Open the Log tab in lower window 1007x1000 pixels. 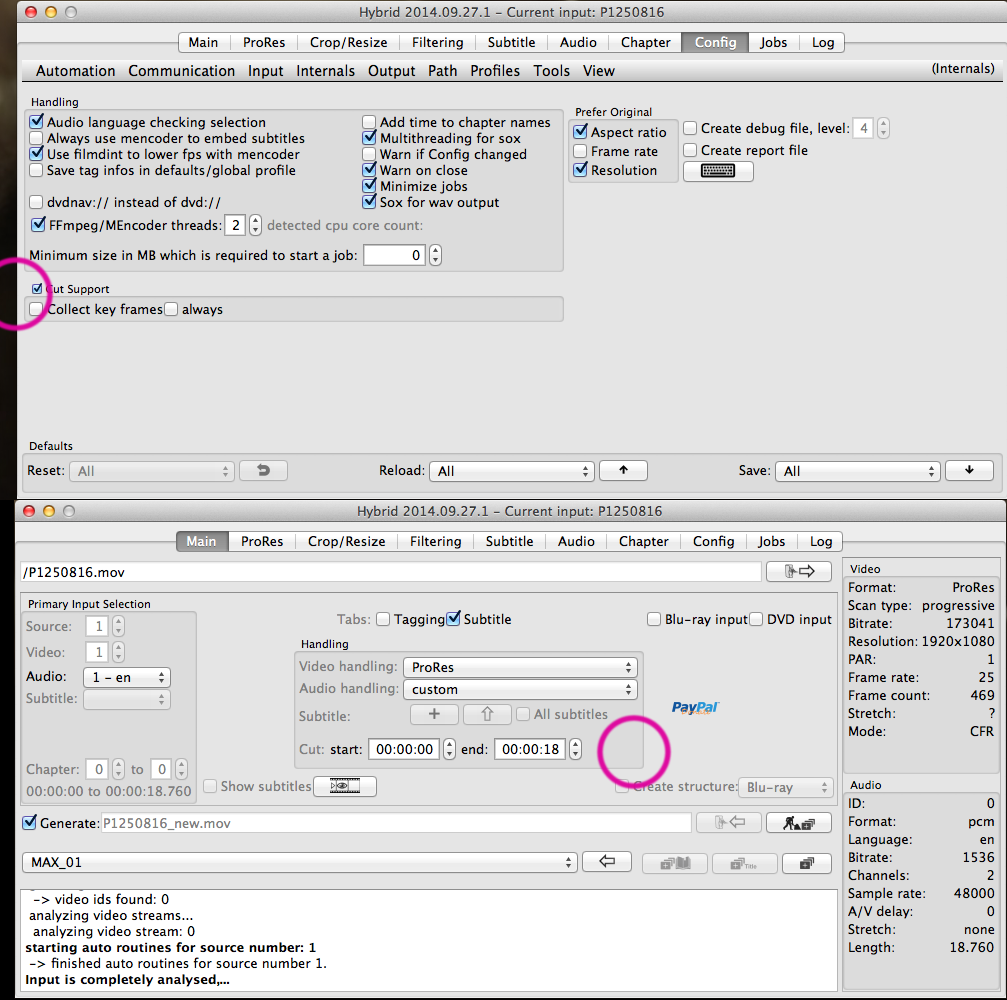coord(821,541)
